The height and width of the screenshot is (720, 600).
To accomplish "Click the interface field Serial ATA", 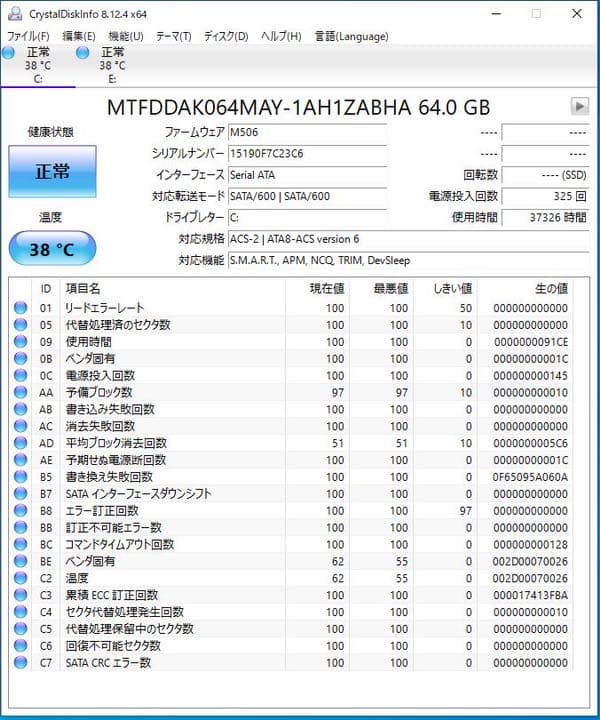I will point(307,175).
